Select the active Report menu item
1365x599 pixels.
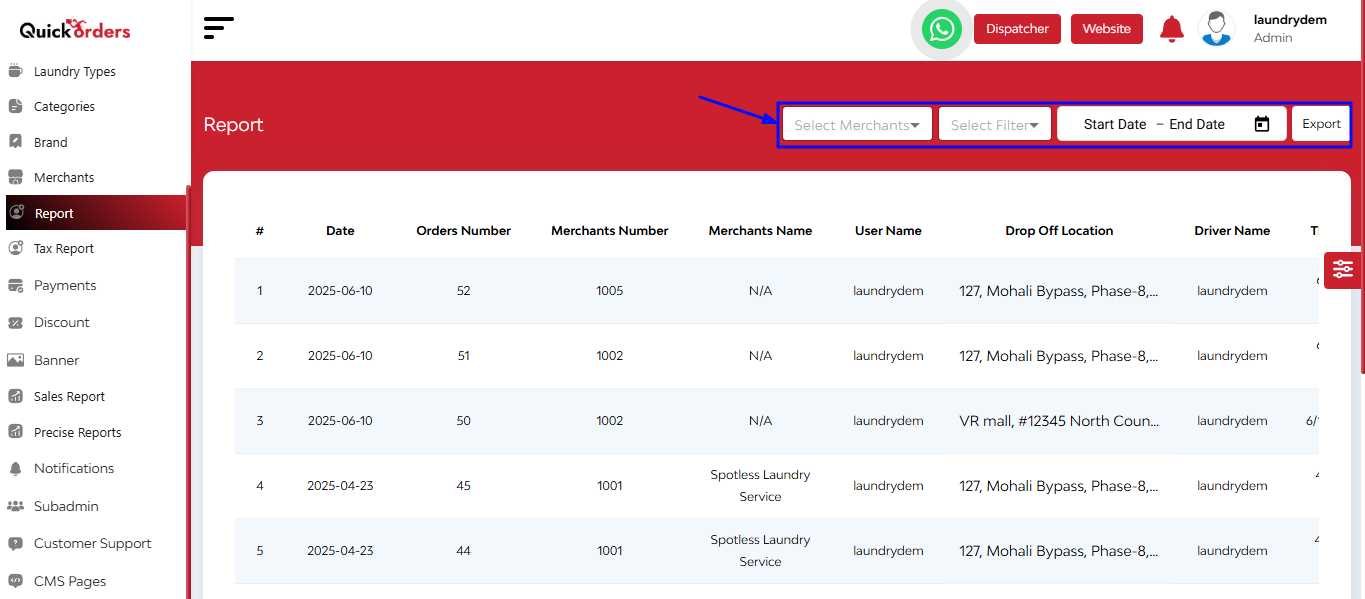(95, 213)
